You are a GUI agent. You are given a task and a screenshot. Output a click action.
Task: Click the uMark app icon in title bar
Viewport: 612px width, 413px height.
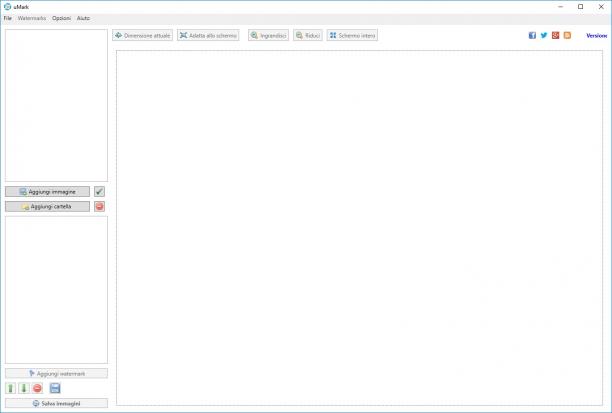(x=7, y=7)
